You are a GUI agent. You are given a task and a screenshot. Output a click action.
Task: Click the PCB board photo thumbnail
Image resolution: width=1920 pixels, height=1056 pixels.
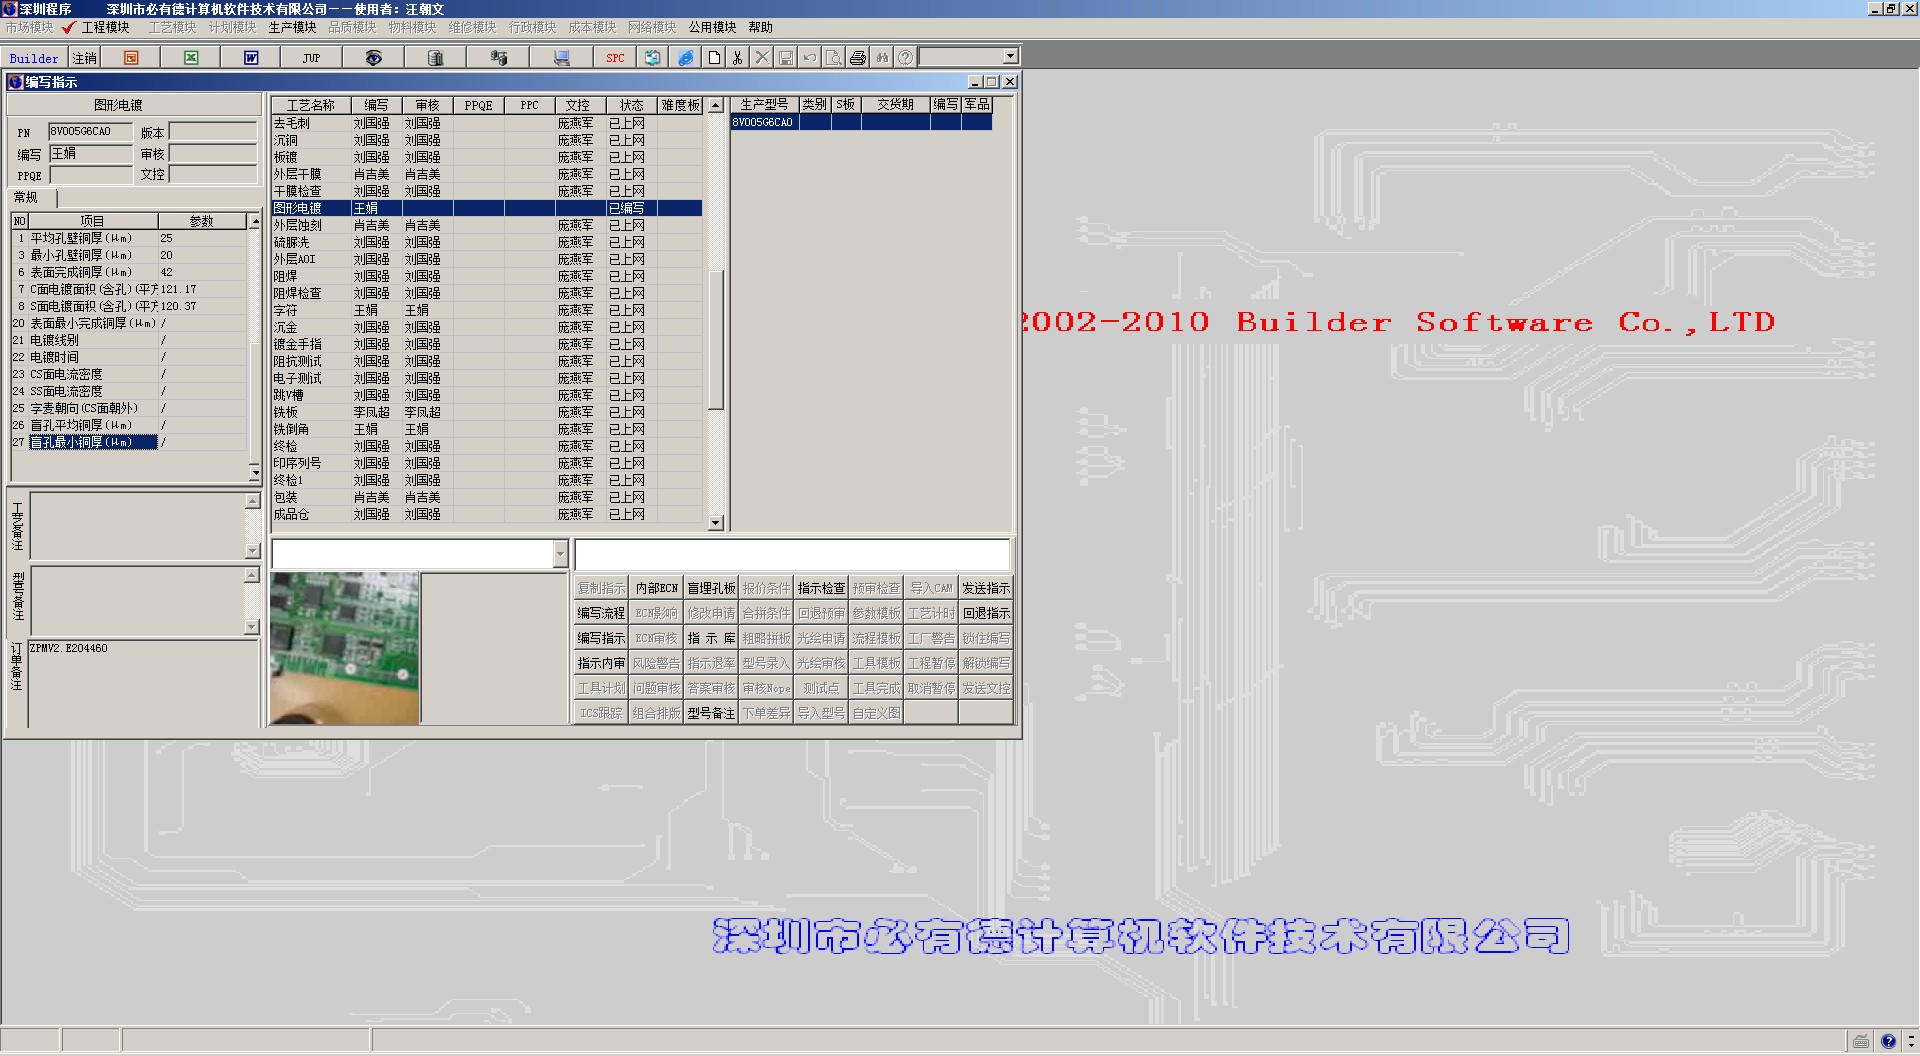pyautogui.click(x=345, y=648)
